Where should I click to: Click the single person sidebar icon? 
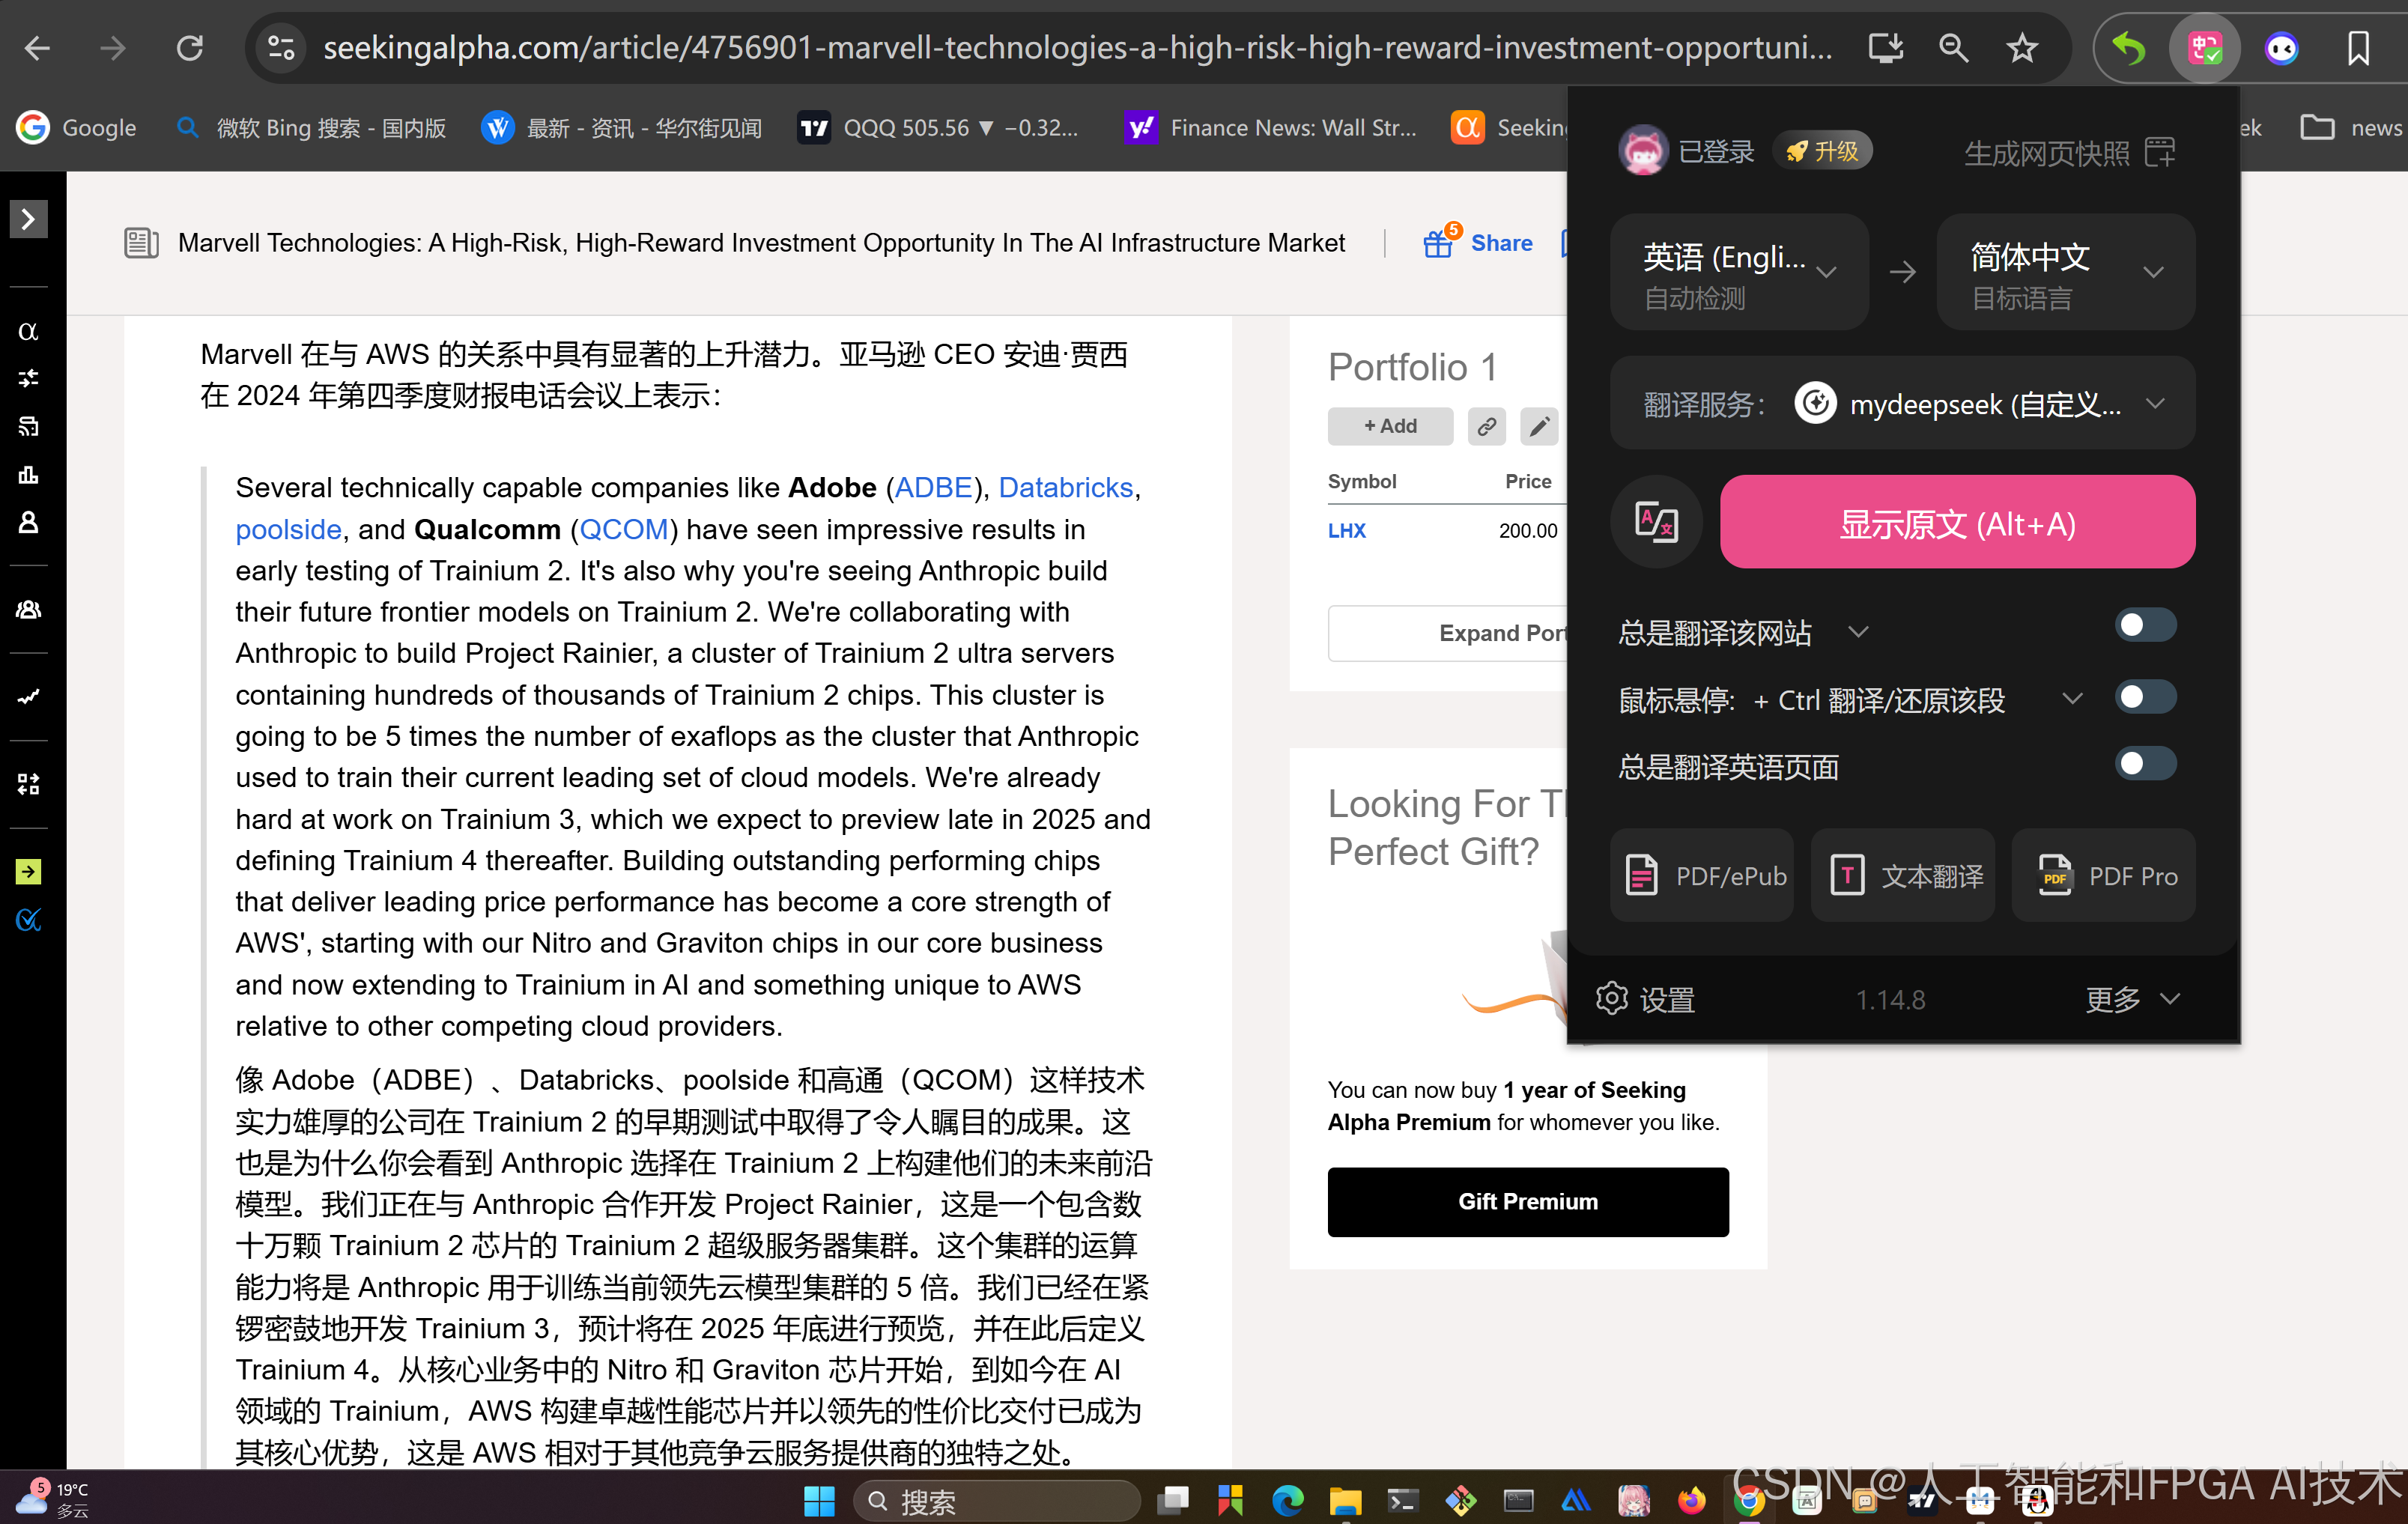point(28,523)
